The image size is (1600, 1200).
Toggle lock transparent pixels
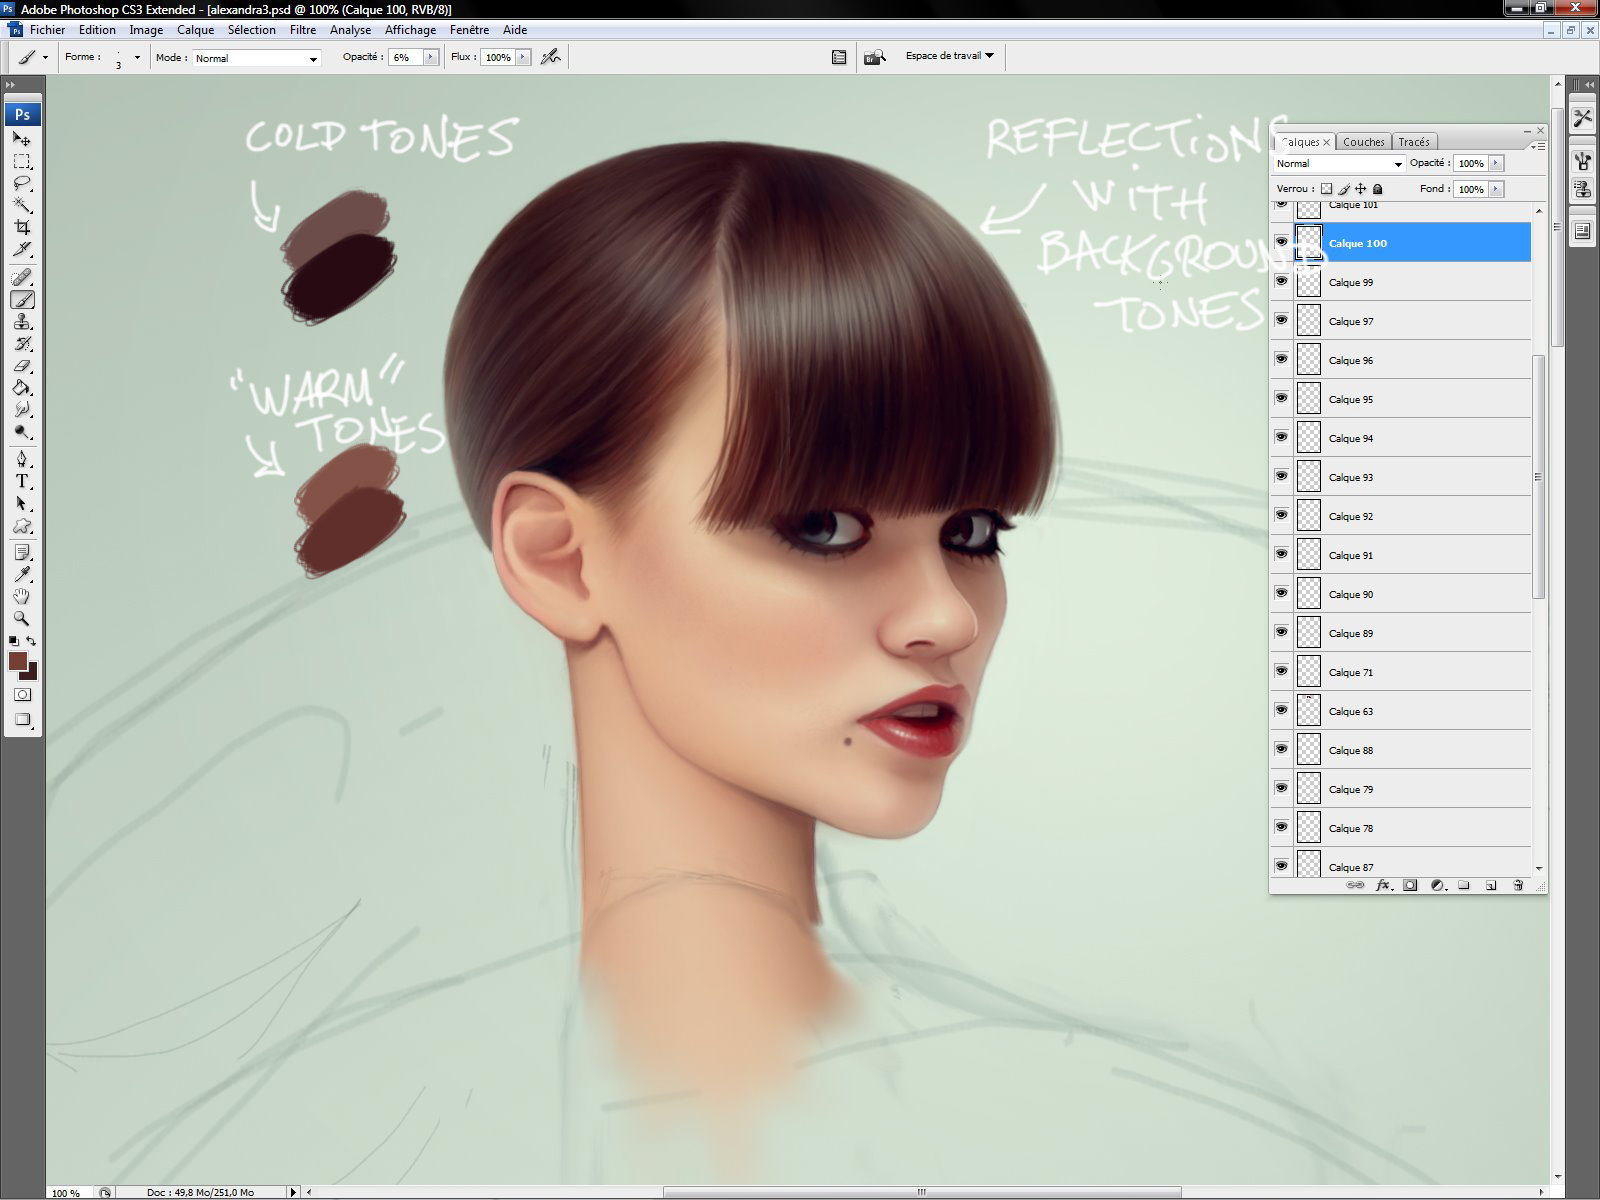point(1327,188)
